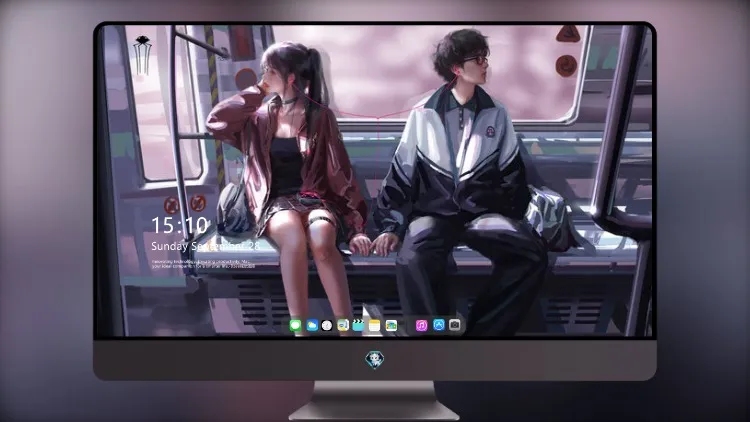Open the Clock app in the dock

point(327,325)
